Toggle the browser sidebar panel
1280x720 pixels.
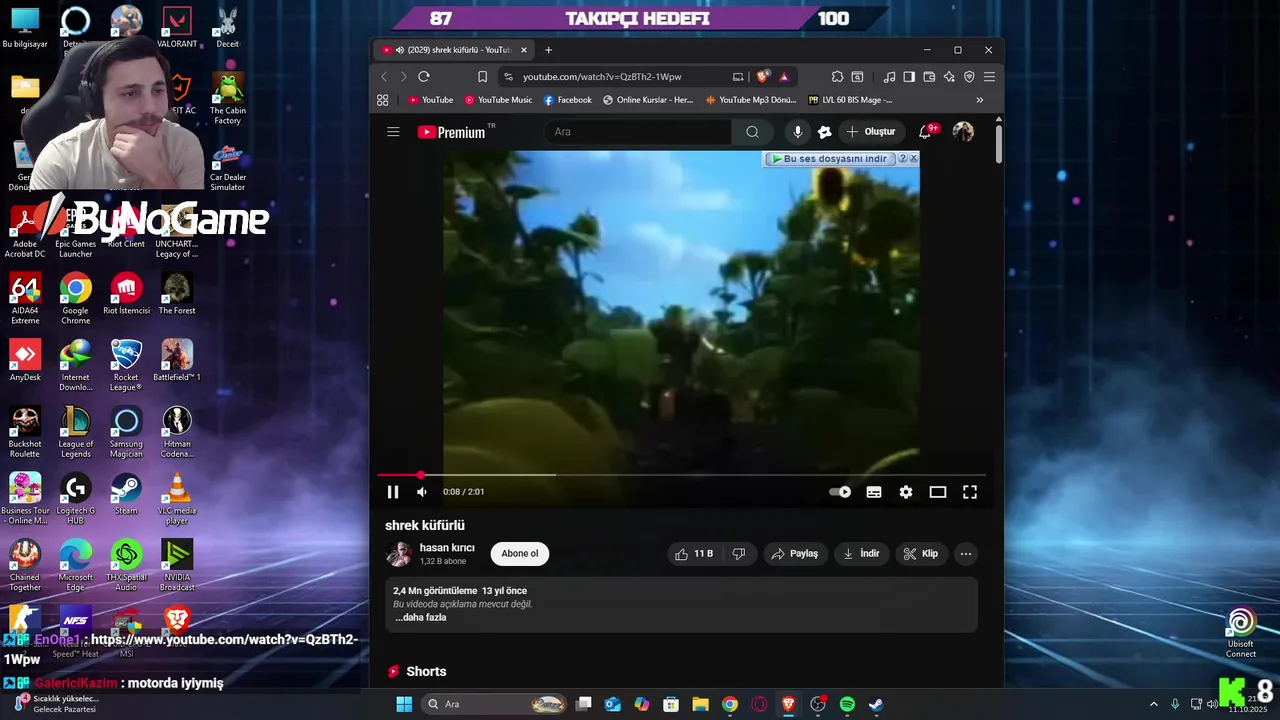coord(909,77)
